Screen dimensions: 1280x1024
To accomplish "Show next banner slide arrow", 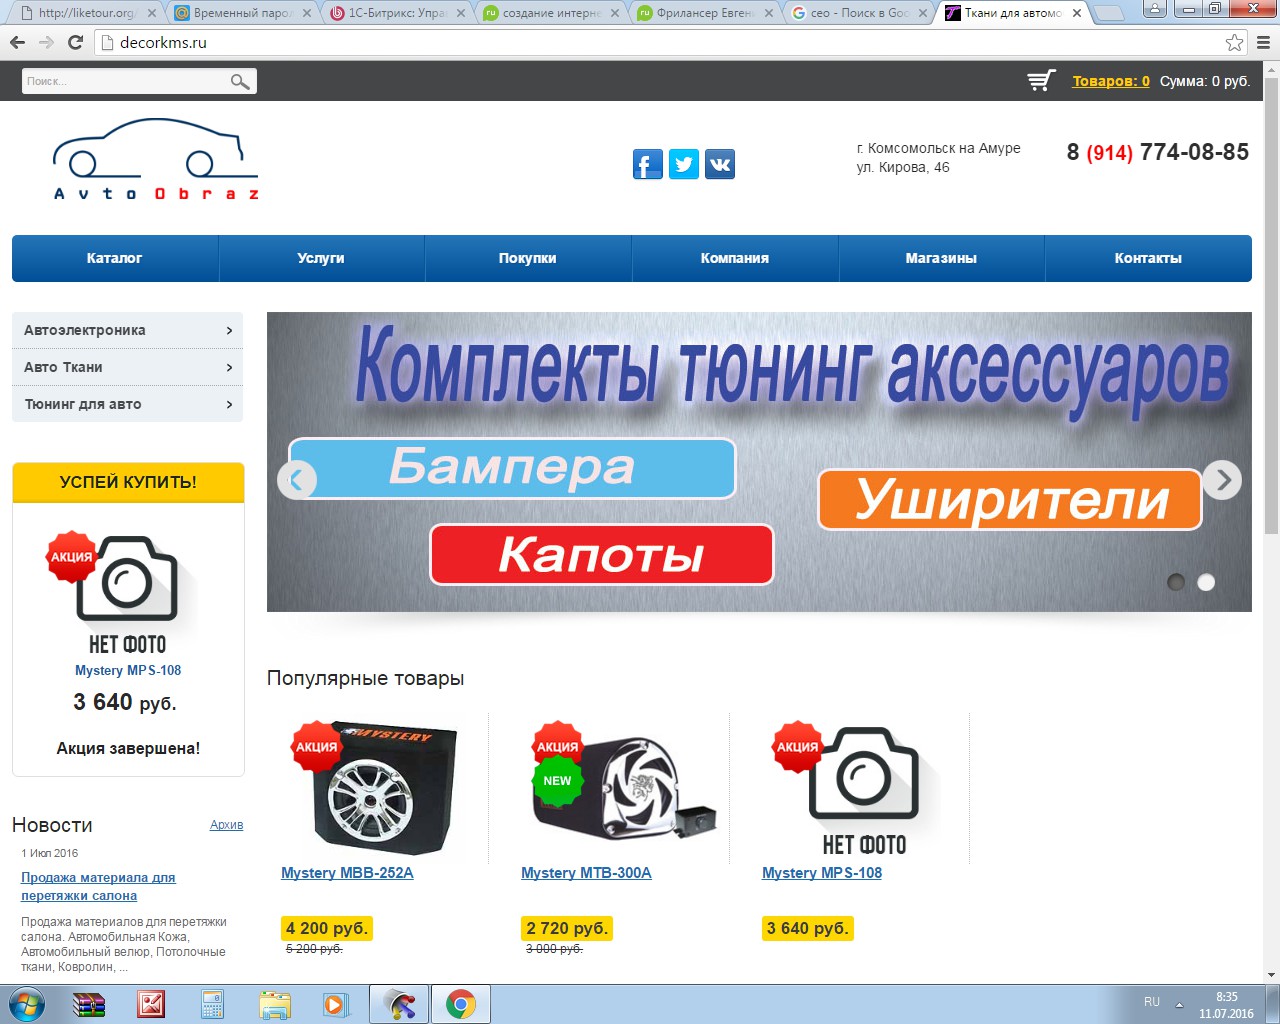I will click(1222, 480).
